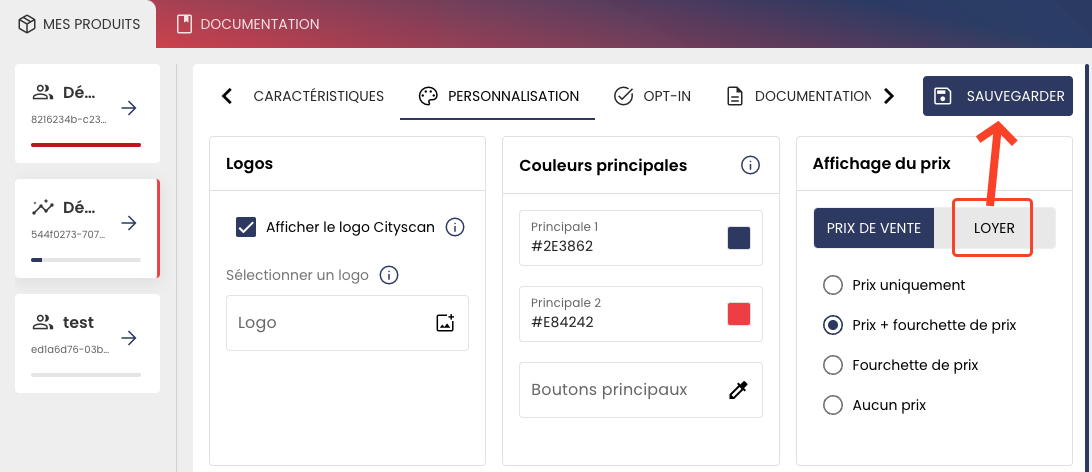Toggle Afficher le logo Cityscan checkbox
This screenshot has height=472, width=1092.
246,227
